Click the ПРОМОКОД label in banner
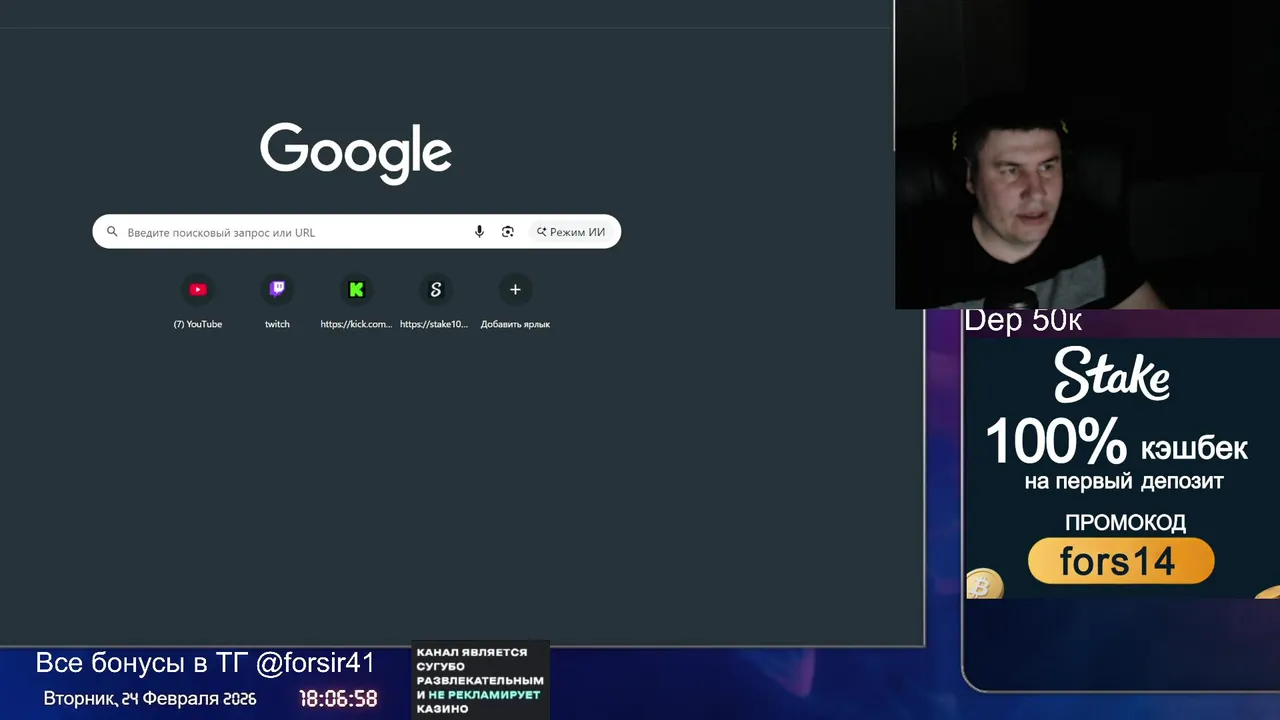The height and width of the screenshot is (720, 1280). [x=1125, y=522]
